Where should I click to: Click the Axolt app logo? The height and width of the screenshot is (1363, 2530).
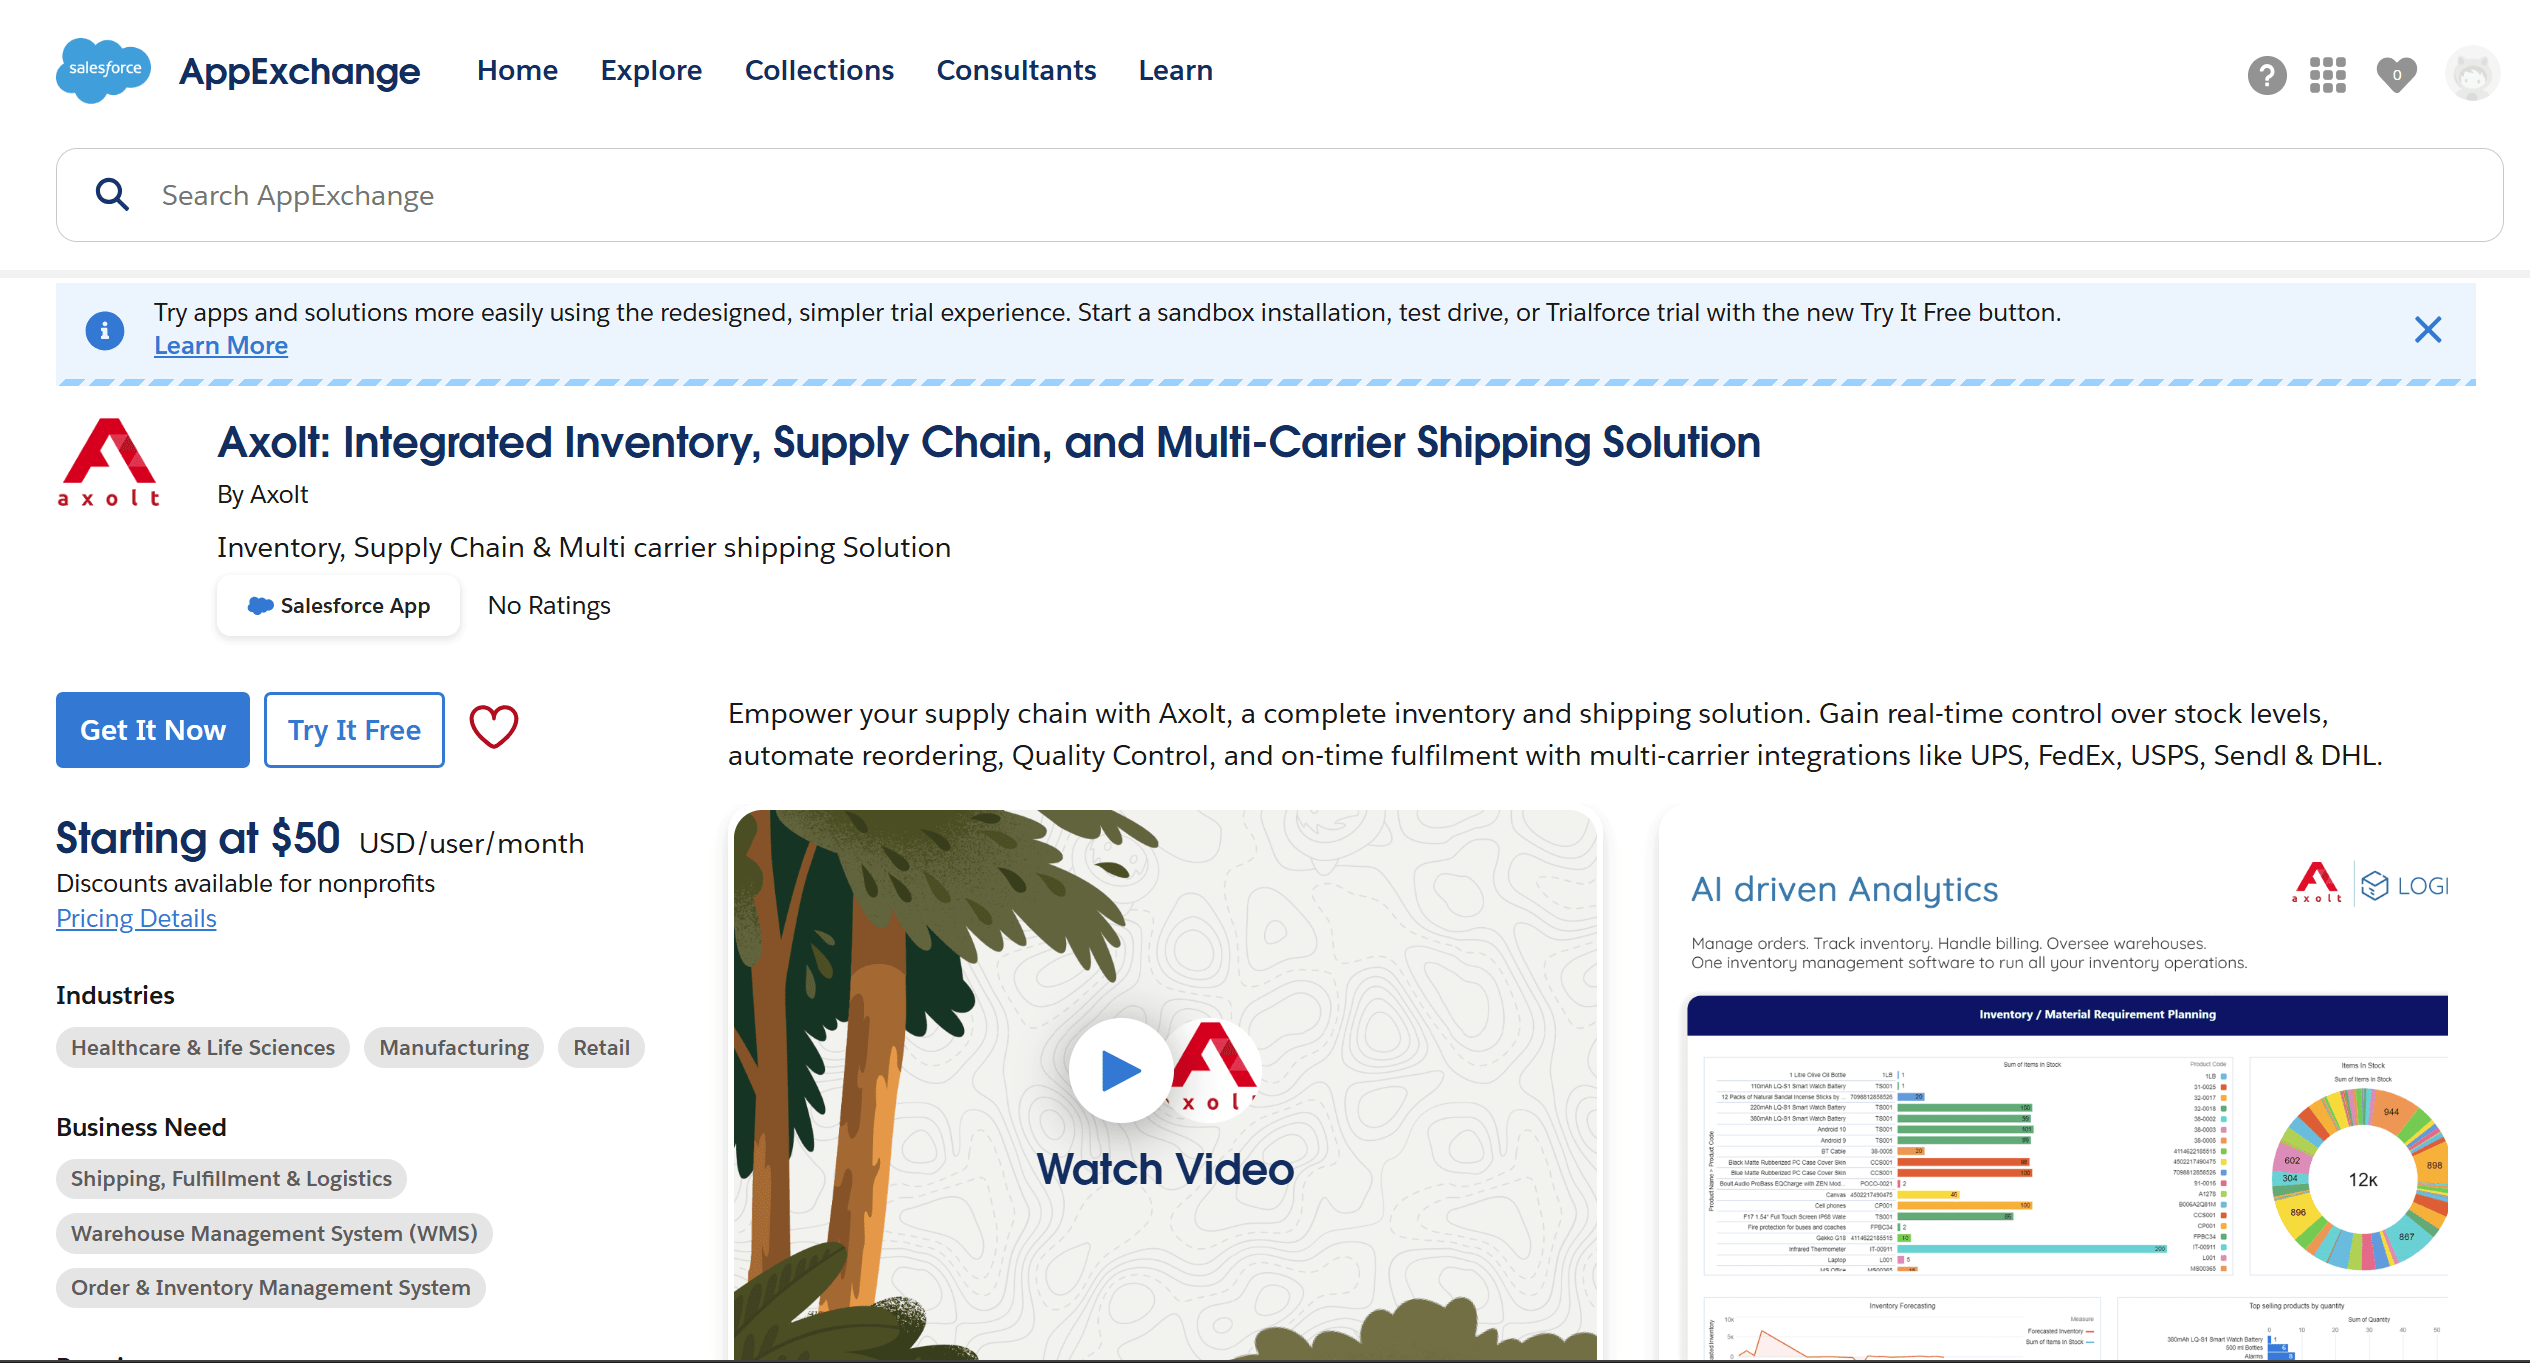coord(110,462)
